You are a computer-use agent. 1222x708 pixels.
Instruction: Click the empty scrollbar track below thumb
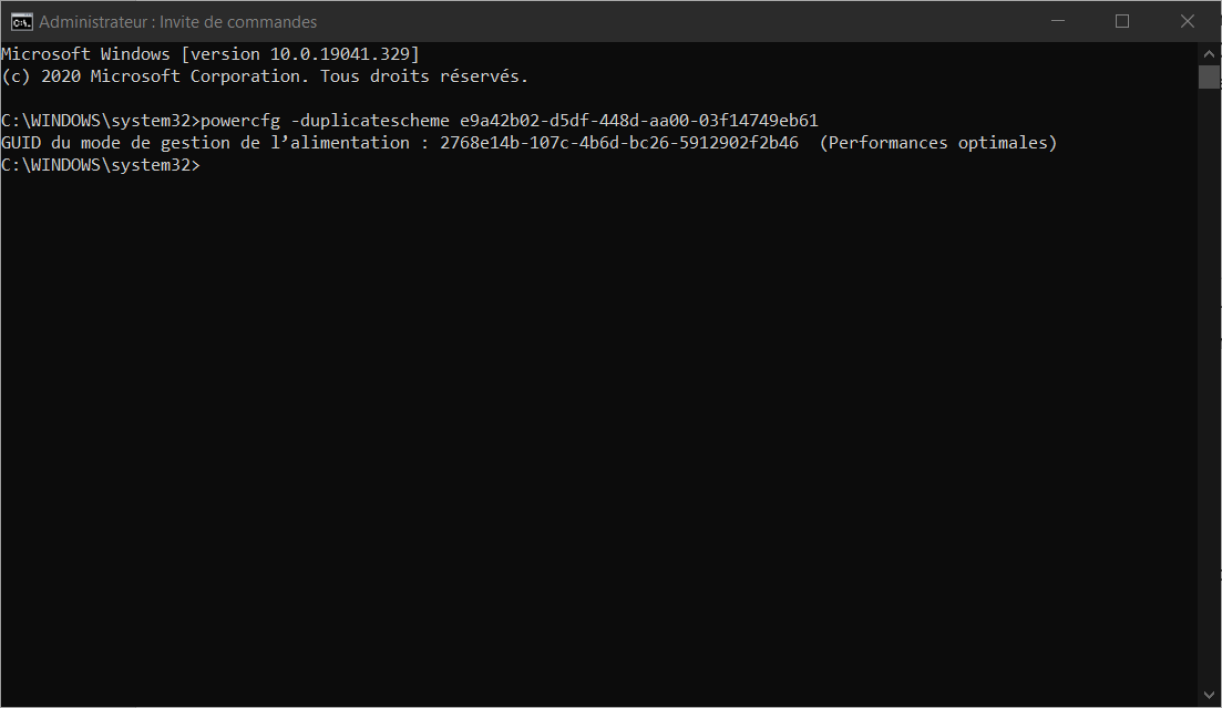pos(1209,400)
